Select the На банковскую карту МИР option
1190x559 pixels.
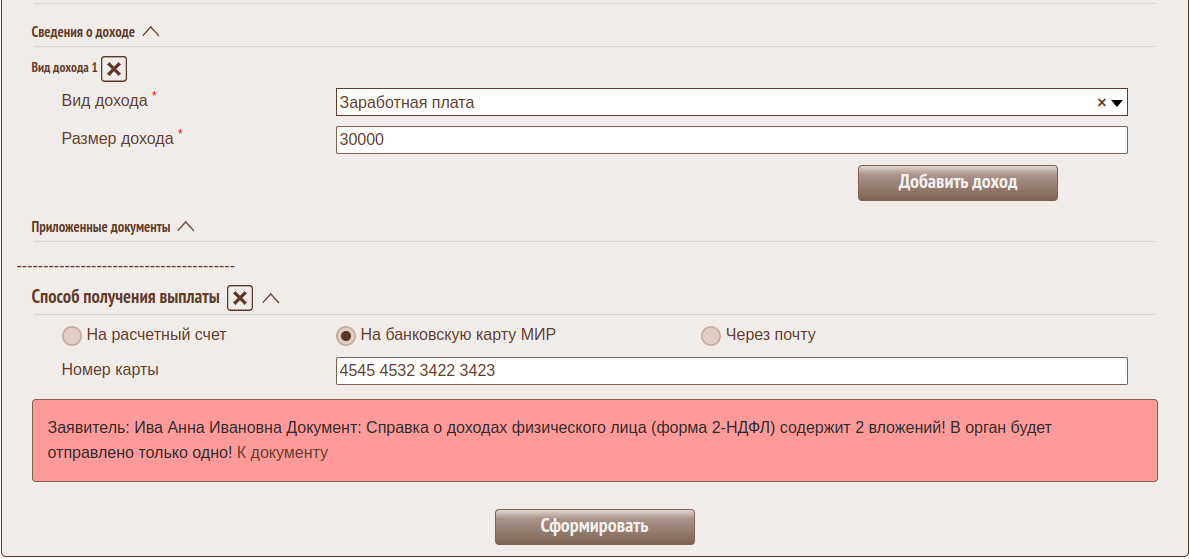click(346, 336)
